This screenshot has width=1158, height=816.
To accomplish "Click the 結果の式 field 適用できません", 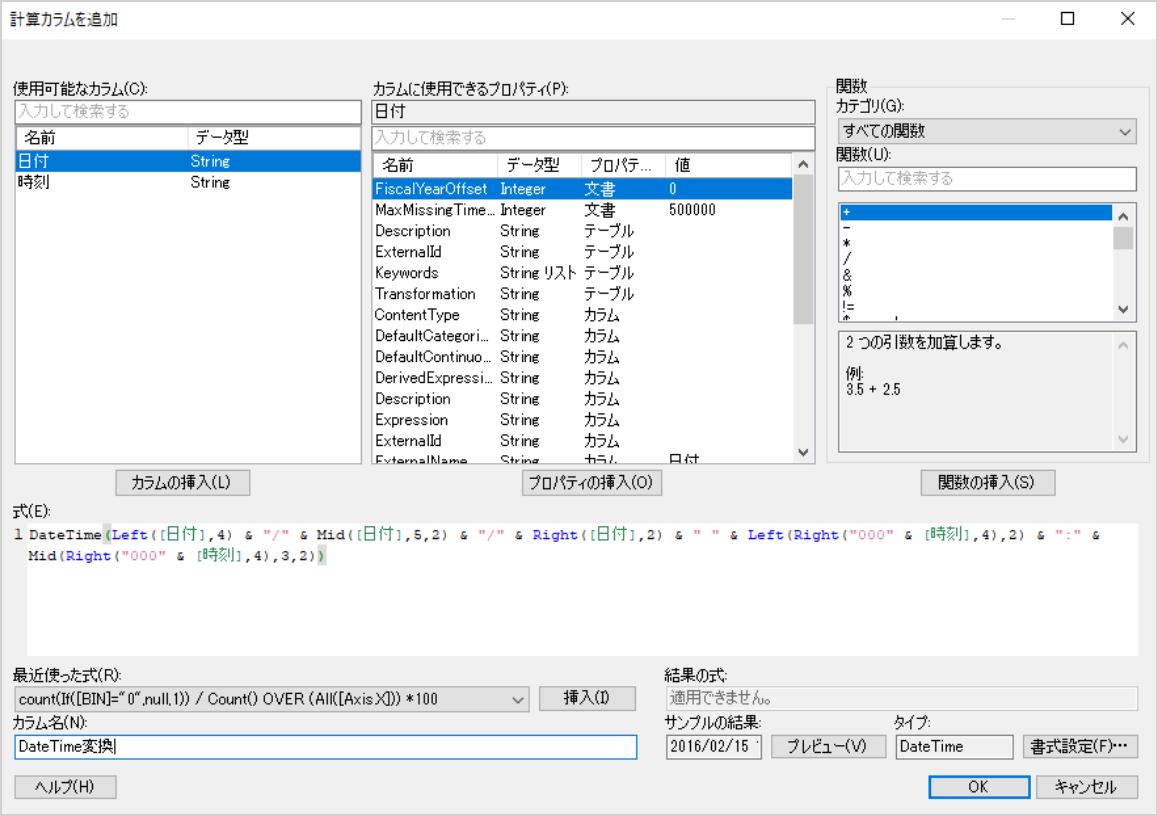I will 902,698.
